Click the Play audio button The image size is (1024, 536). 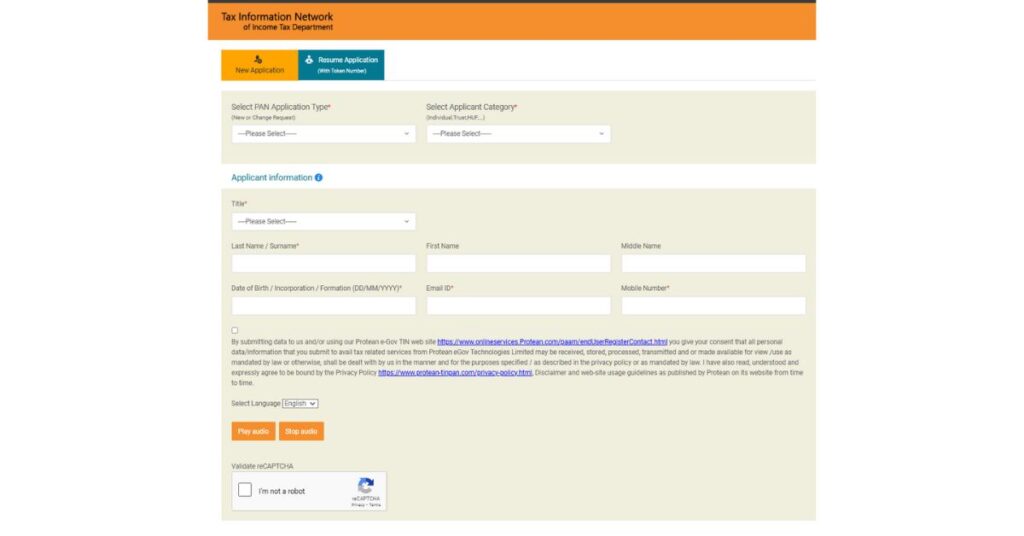coord(253,431)
